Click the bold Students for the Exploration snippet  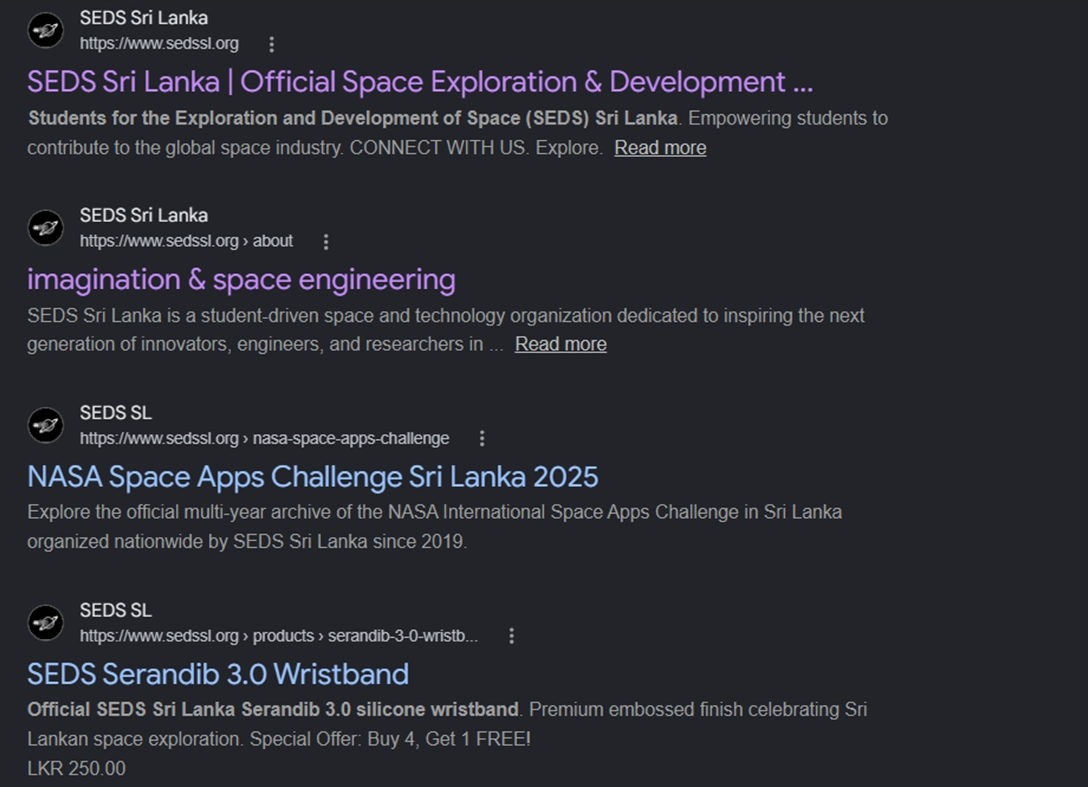352,118
